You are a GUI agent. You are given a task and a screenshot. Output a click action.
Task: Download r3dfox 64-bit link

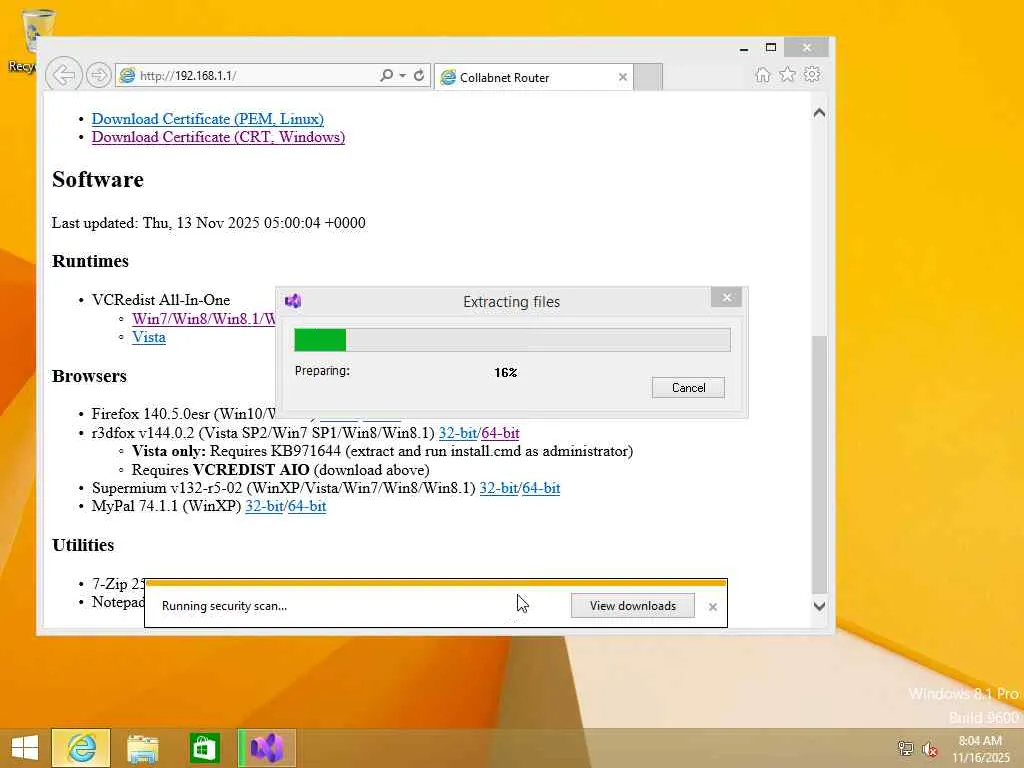coord(500,433)
